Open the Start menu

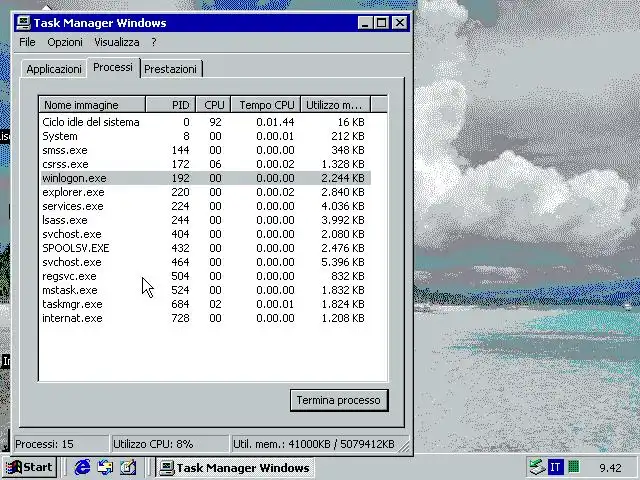pyautogui.click(x=29, y=467)
